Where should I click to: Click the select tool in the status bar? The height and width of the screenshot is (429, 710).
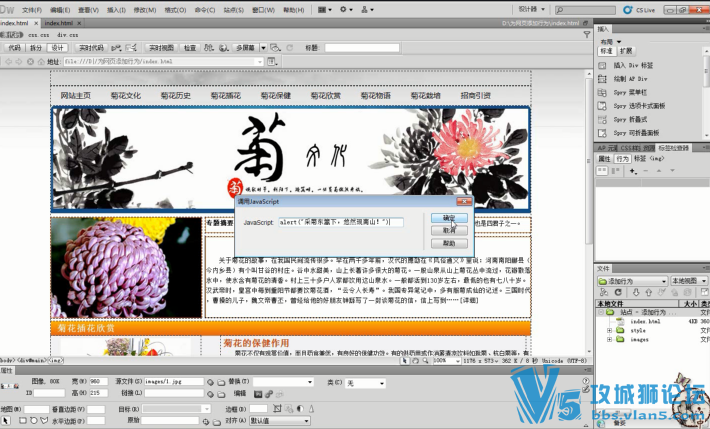[x=404, y=361]
